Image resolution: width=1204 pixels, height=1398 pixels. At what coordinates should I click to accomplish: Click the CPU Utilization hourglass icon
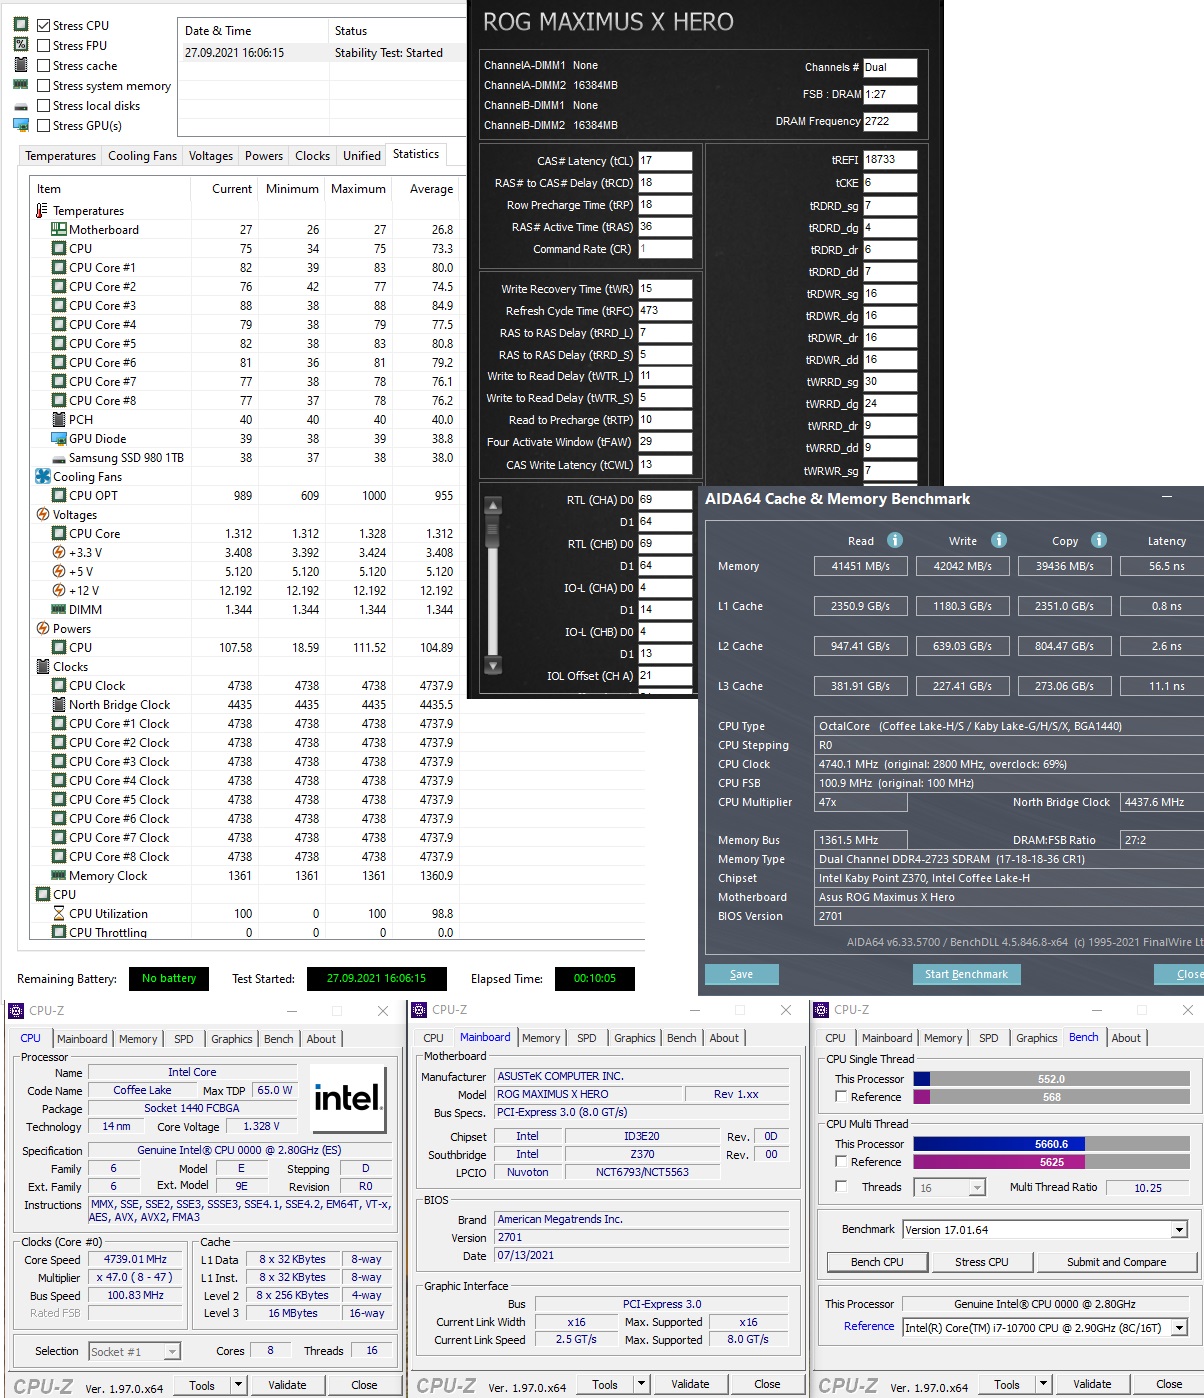click(x=59, y=913)
